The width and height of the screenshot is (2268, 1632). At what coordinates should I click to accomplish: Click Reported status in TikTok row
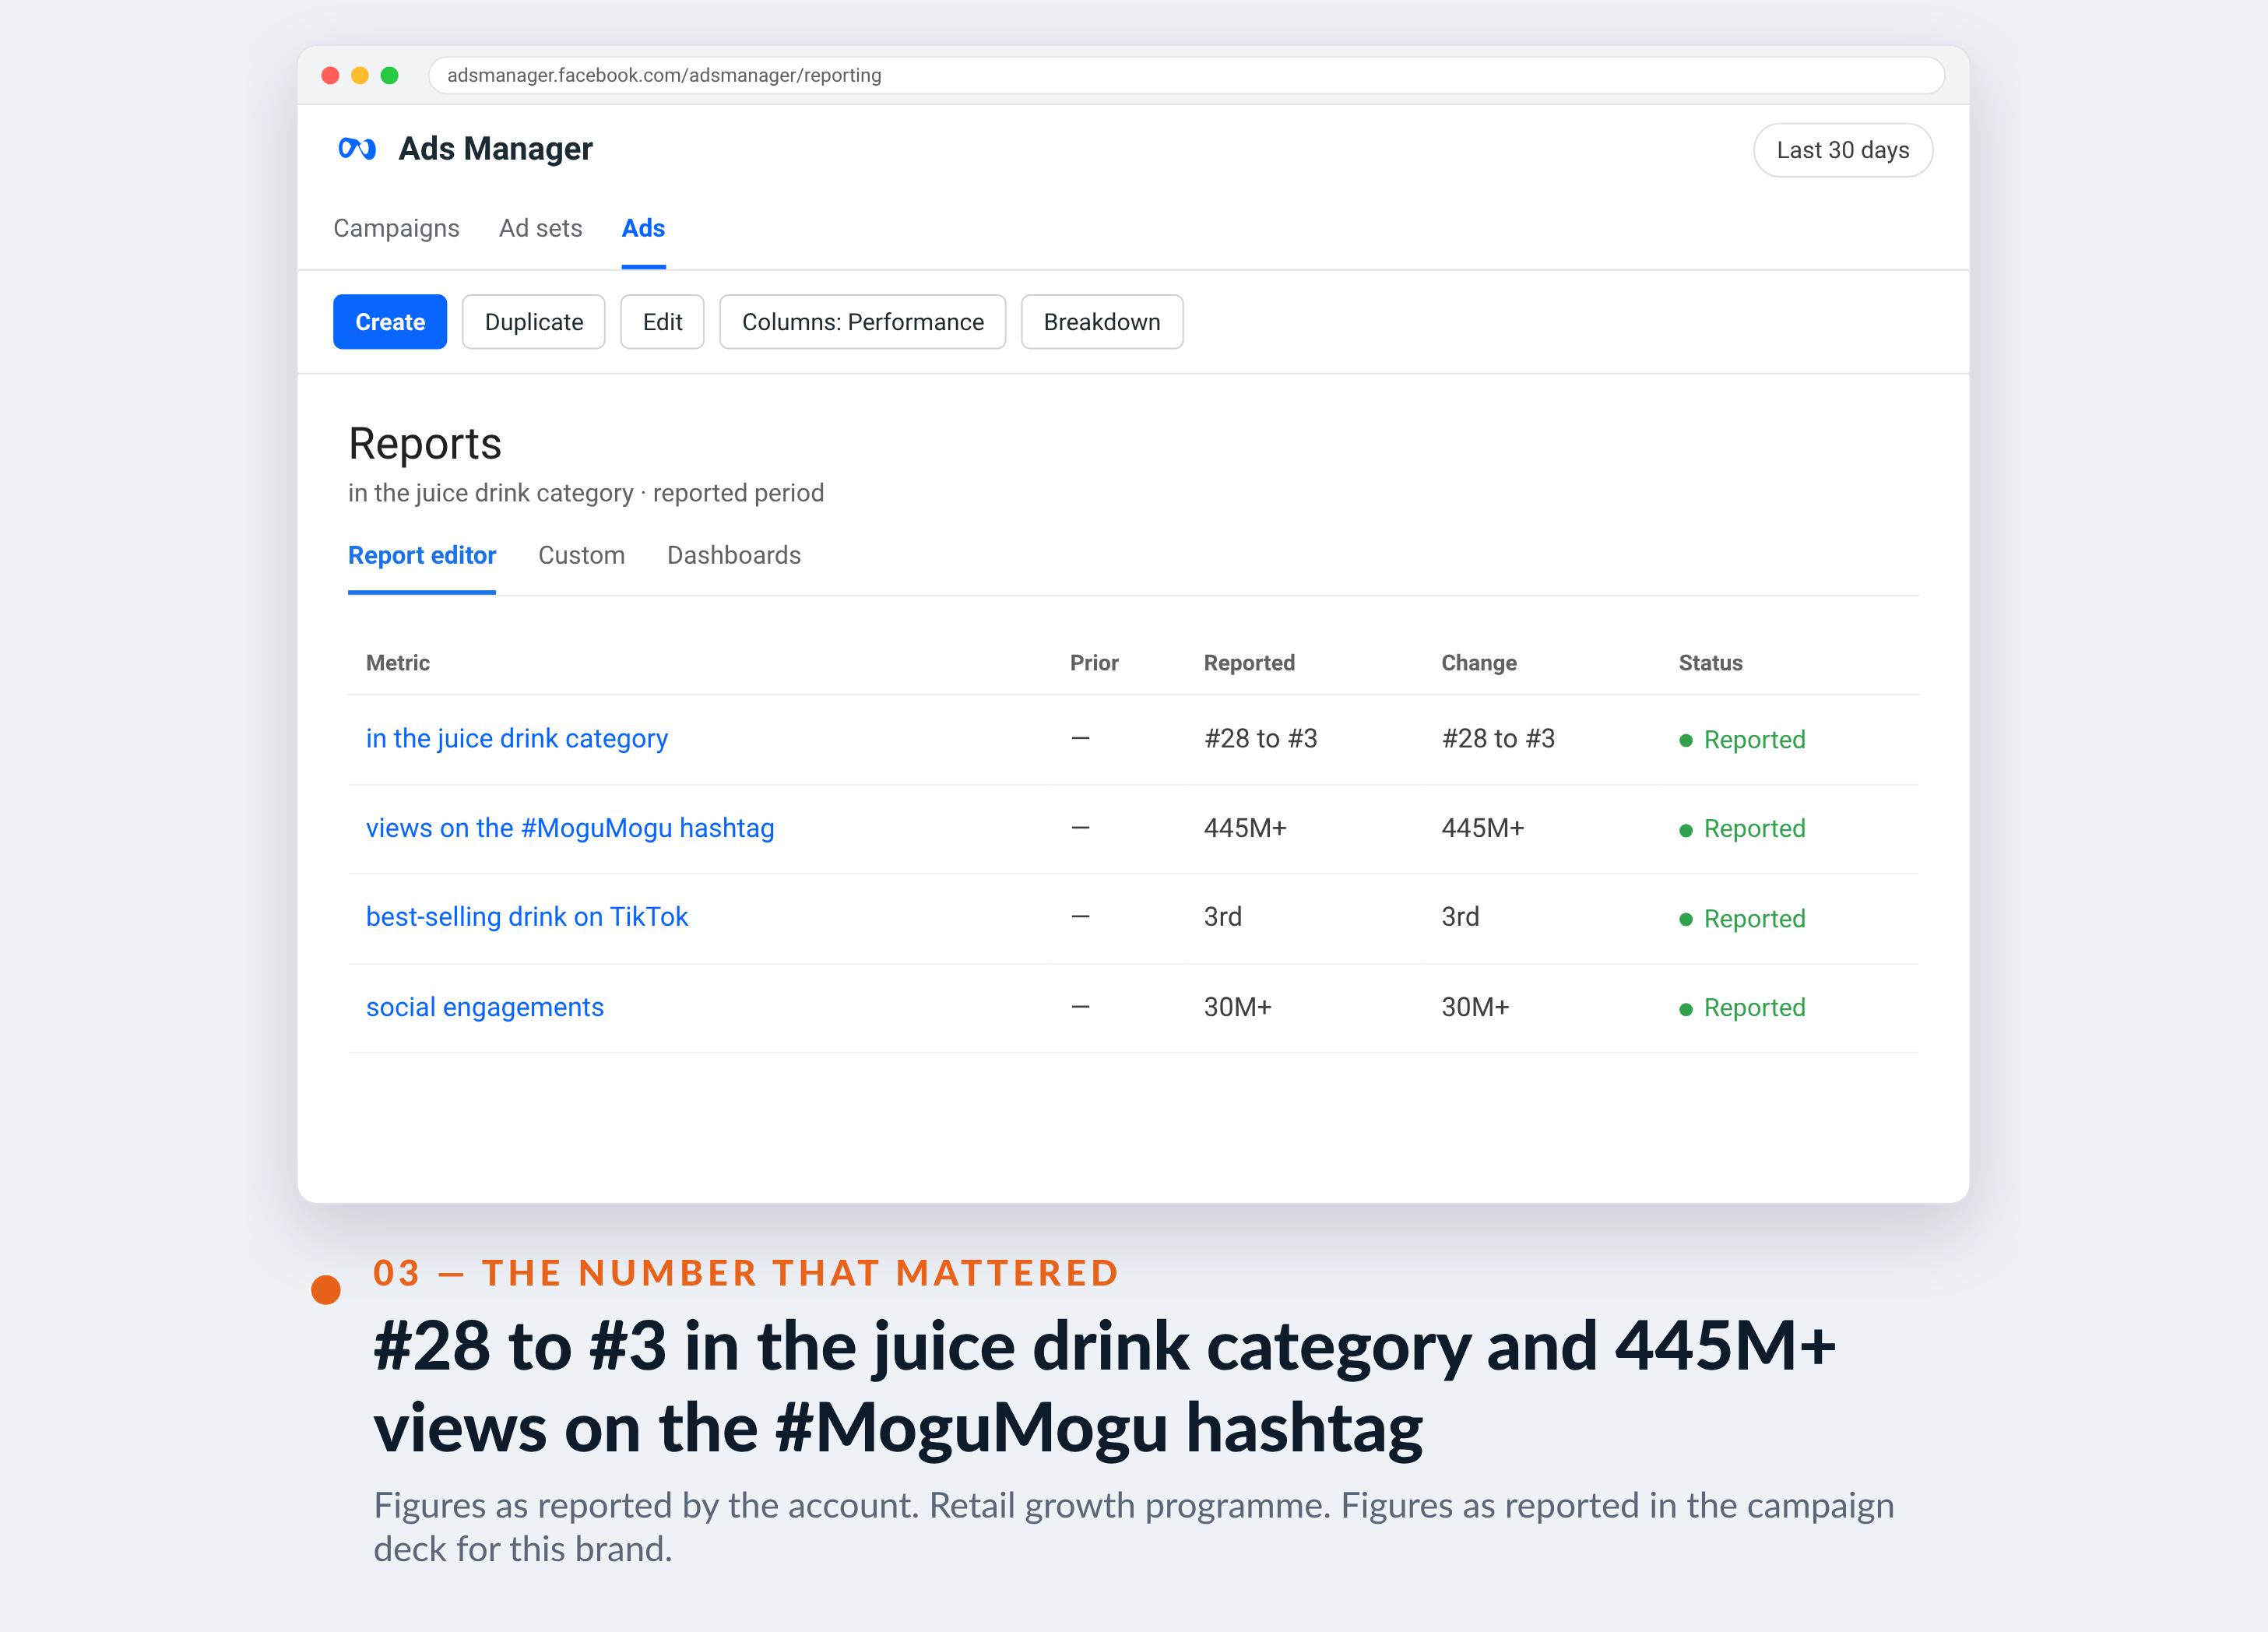pos(1742,920)
